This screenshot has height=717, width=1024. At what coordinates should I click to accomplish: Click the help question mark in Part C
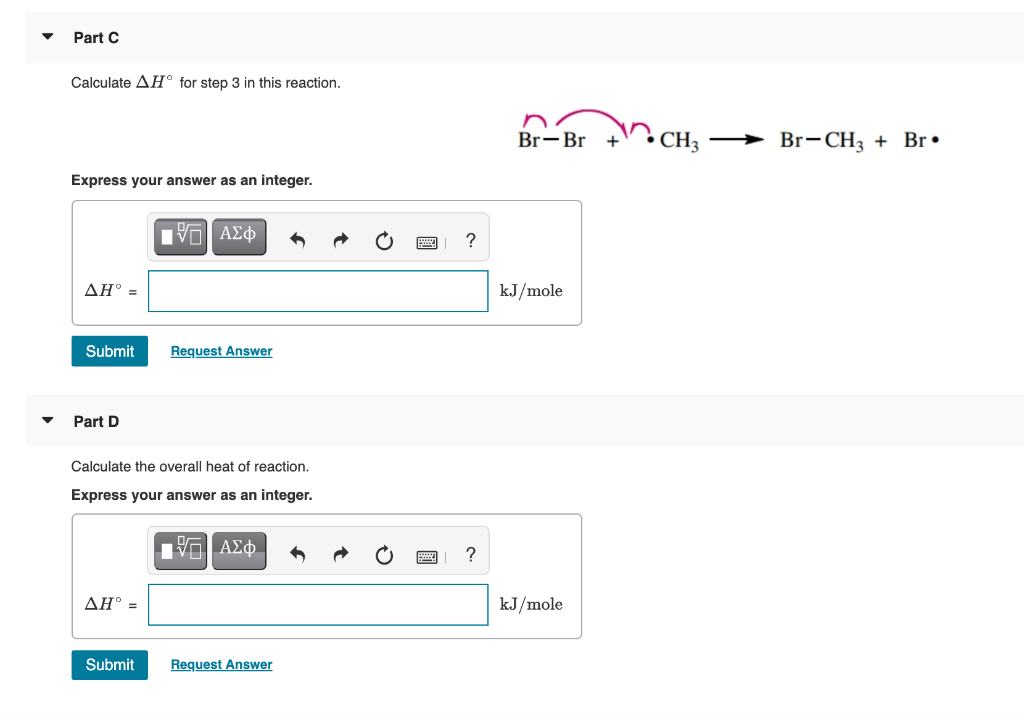pos(470,239)
